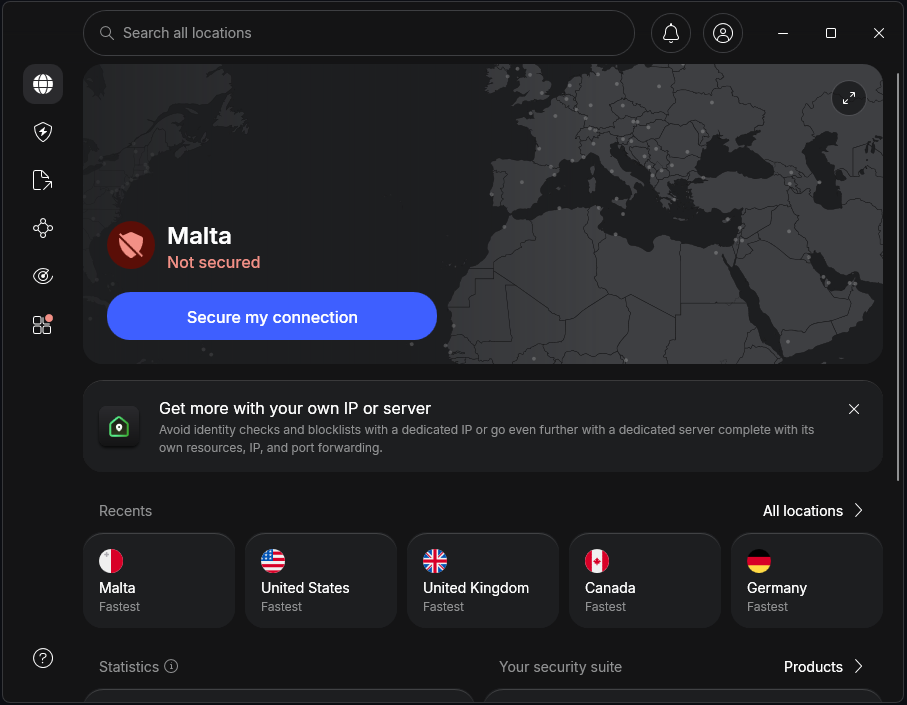Click the vertical scrollbar on the right
Screen dimensions: 907x705
click(x=898, y=278)
